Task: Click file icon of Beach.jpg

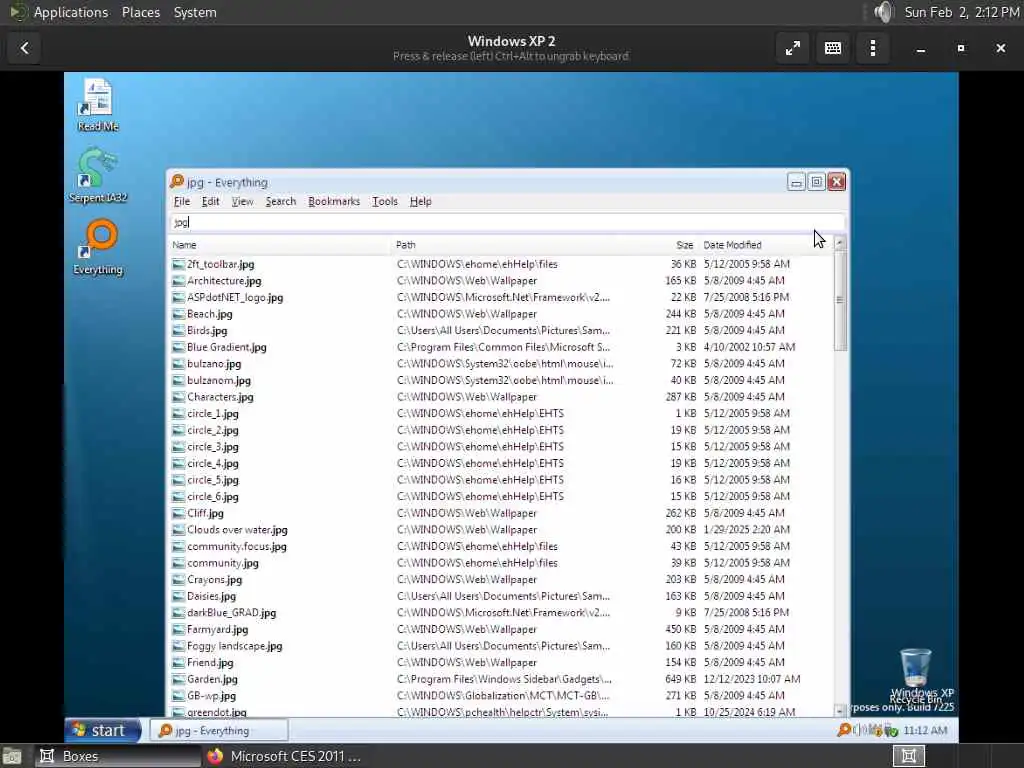Action: tap(178, 314)
